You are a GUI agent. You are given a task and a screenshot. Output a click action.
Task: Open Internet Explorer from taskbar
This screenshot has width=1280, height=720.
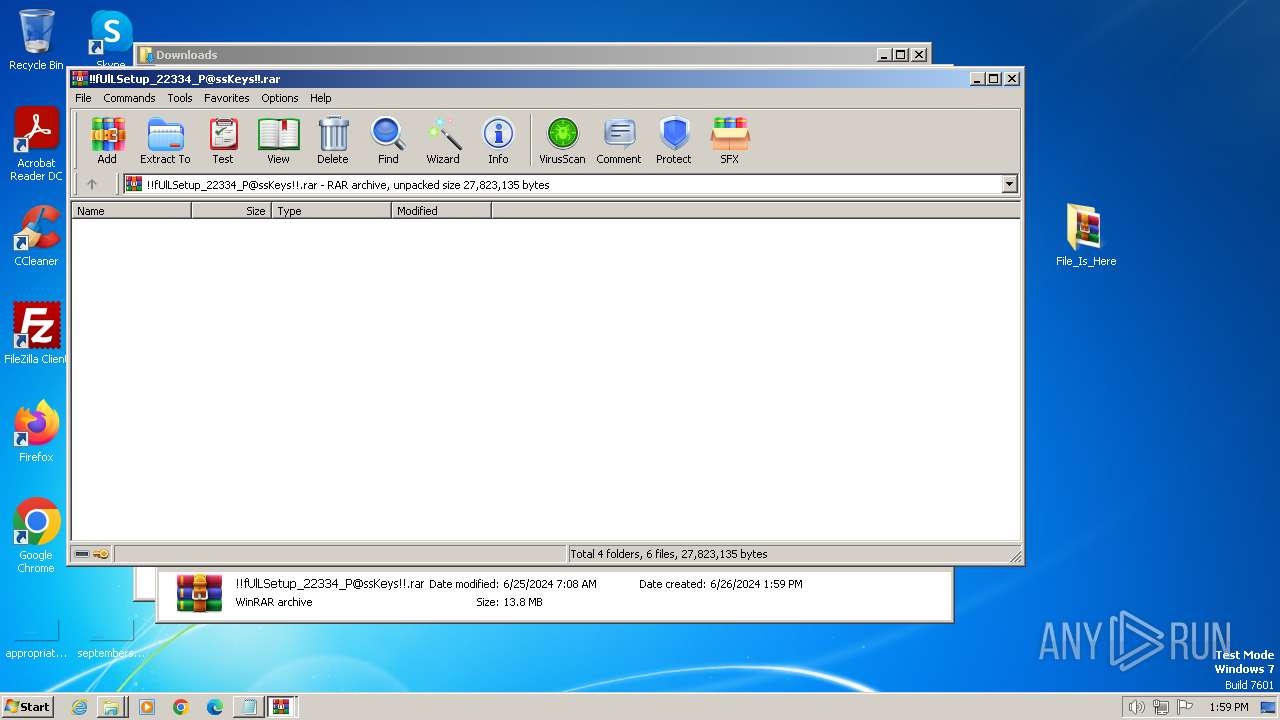[79, 707]
